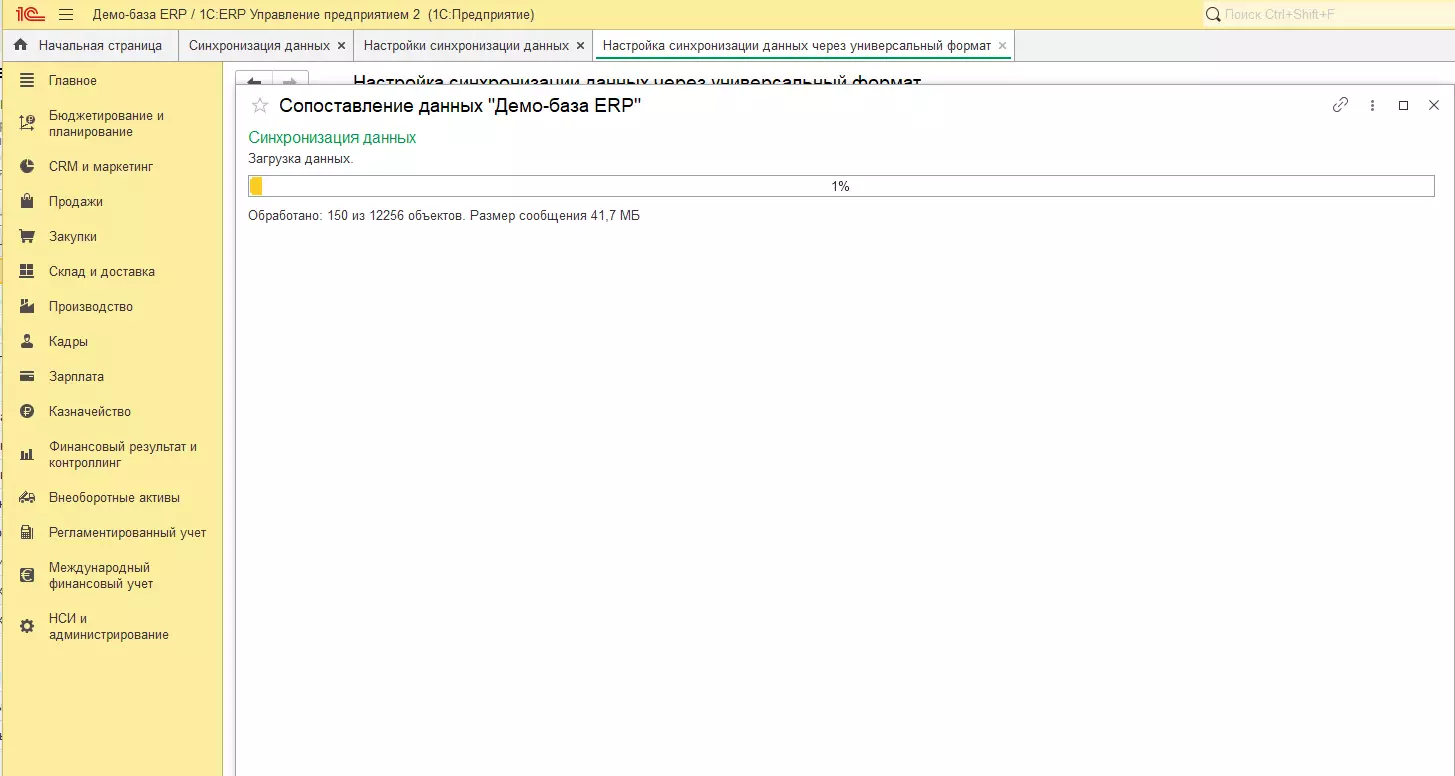
Task: Switch to the Начальная страница tab
Action: pyautogui.click(x=90, y=46)
